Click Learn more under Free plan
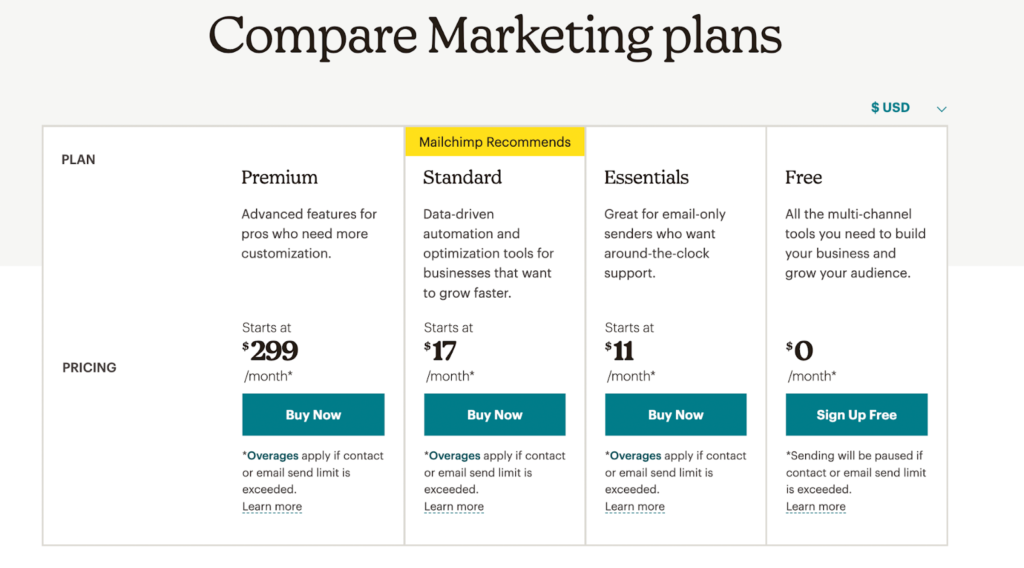1024x568 pixels. click(815, 507)
